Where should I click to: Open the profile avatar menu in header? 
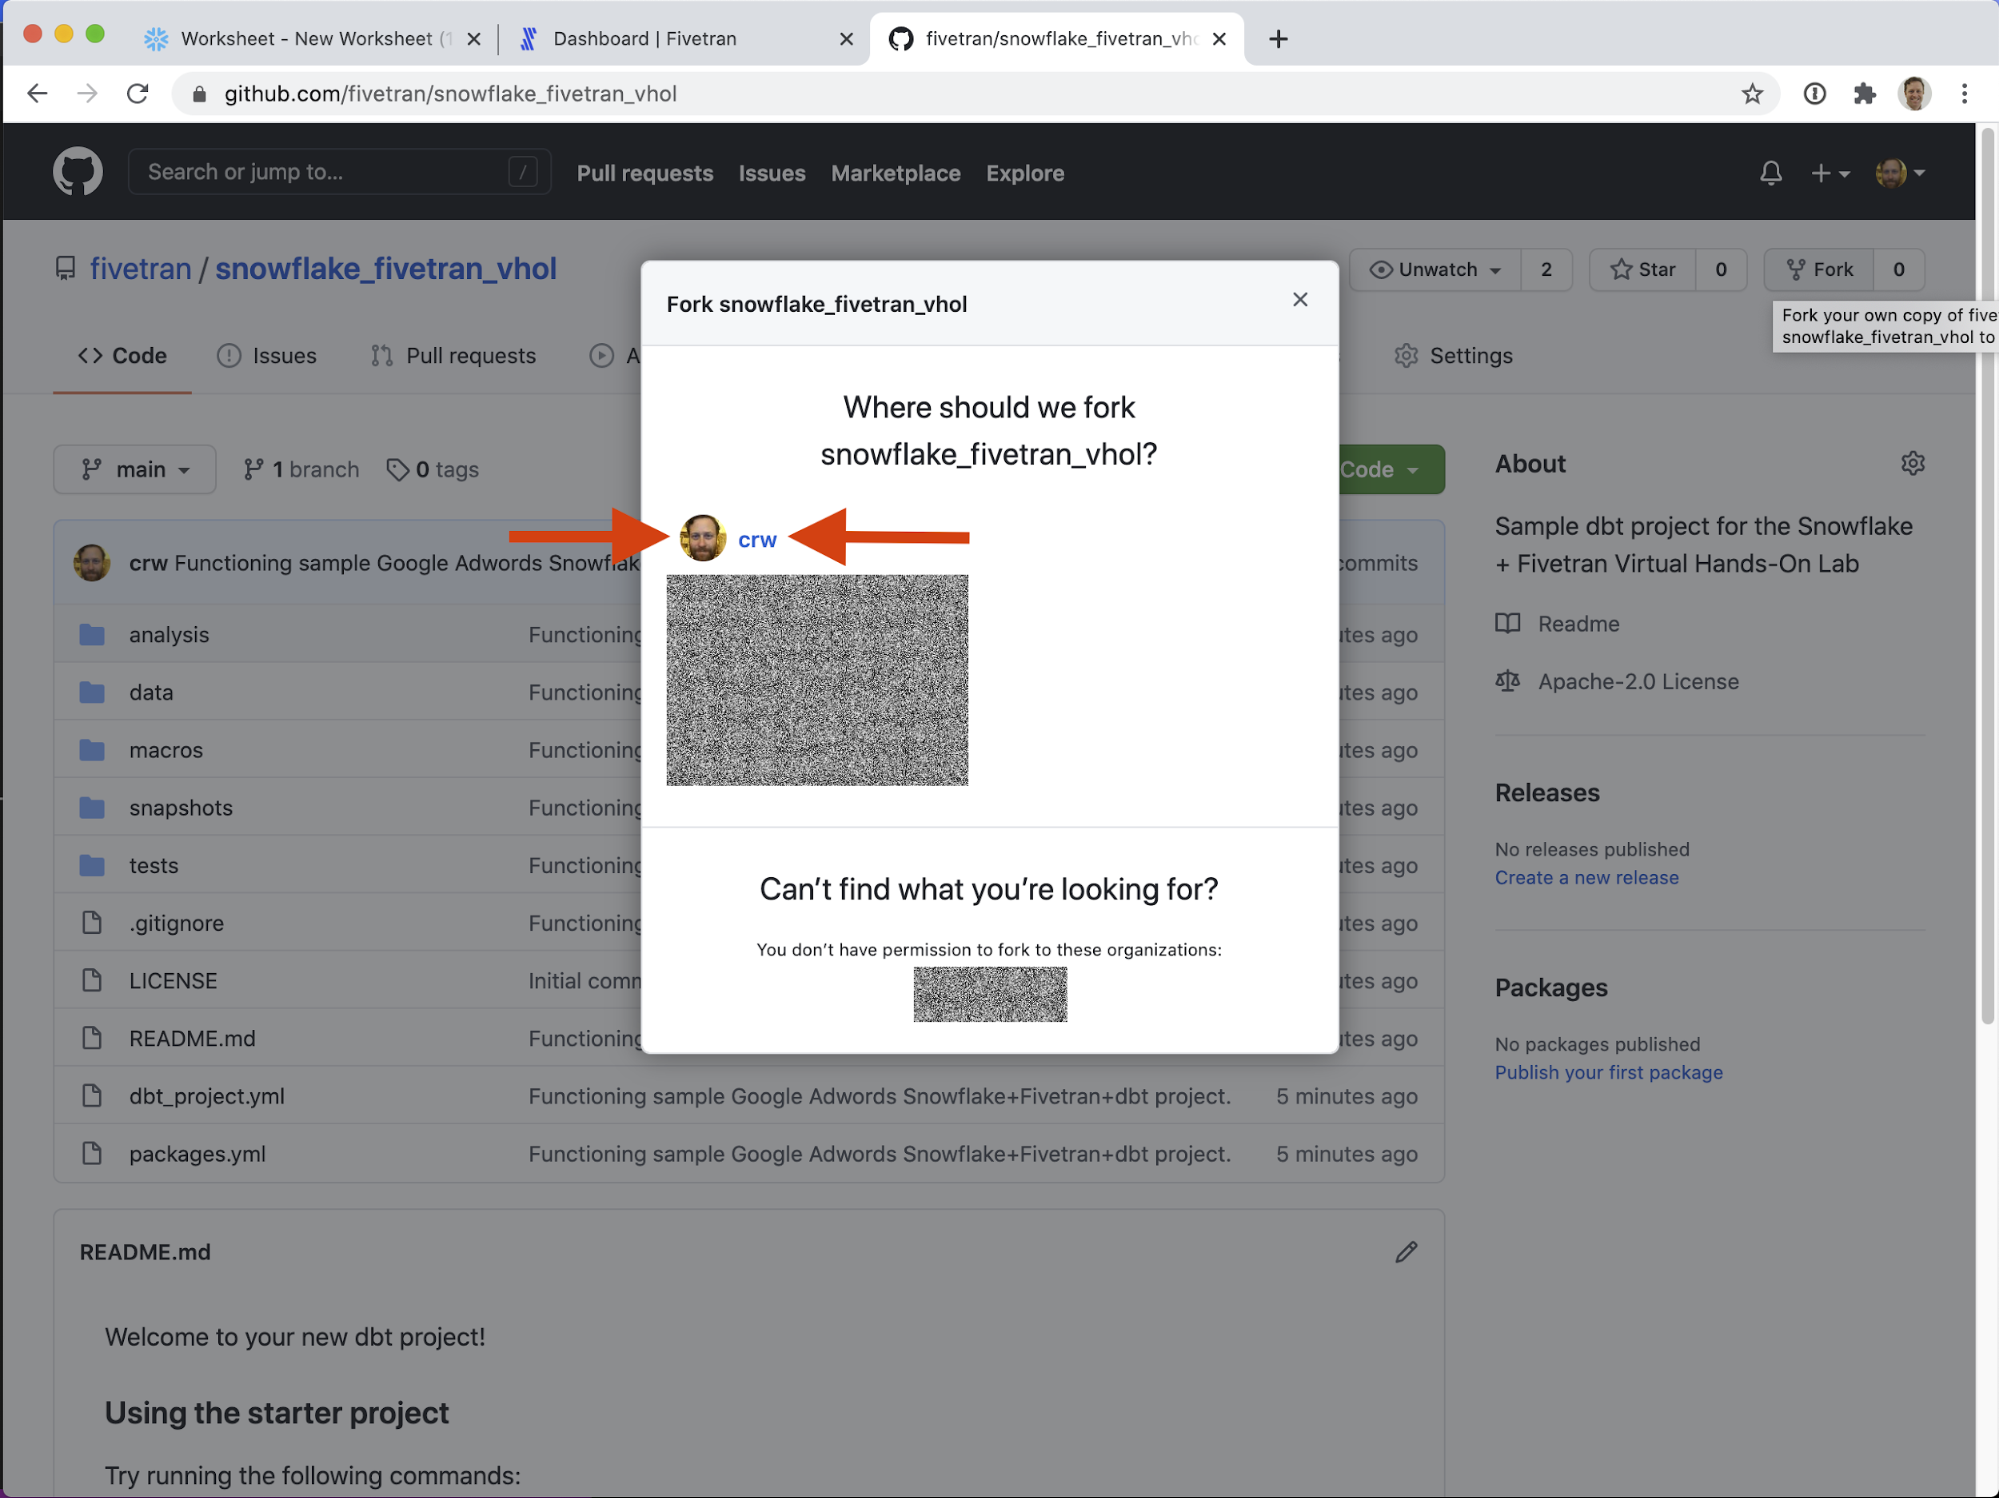[1899, 173]
